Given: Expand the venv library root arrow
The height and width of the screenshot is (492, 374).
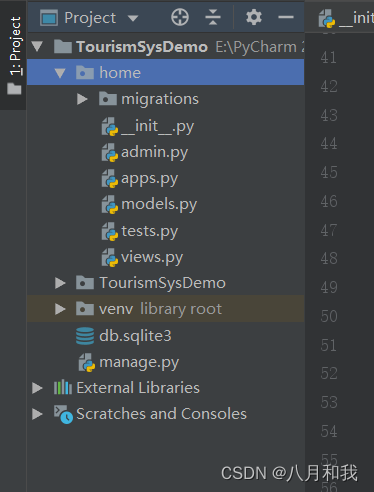Looking at the screenshot, I should [60, 309].
